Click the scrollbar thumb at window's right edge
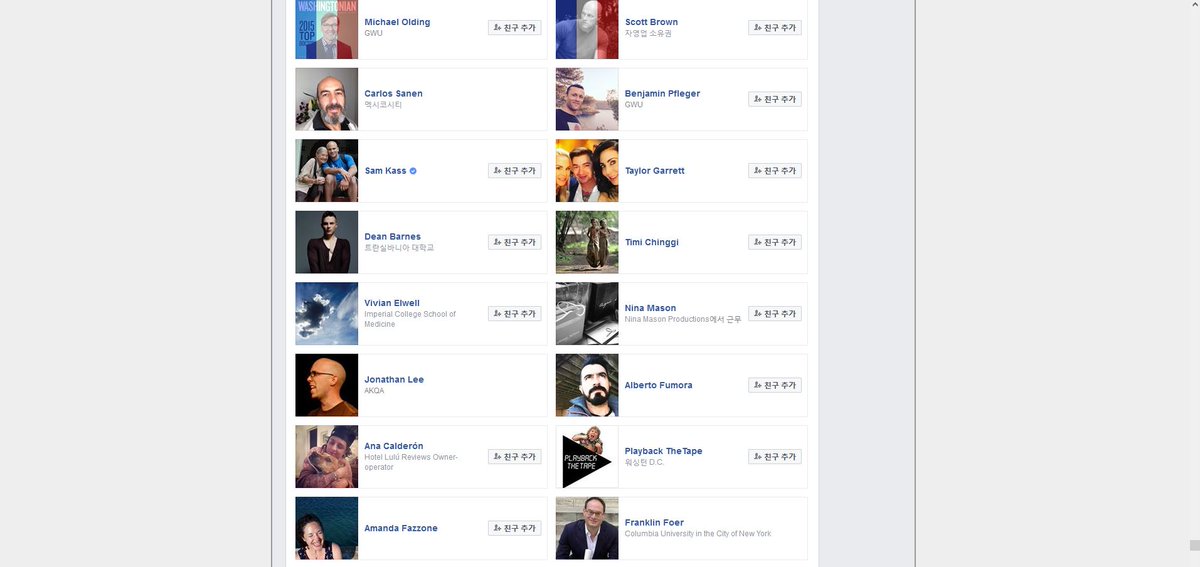1200x567 pixels. [1194, 545]
